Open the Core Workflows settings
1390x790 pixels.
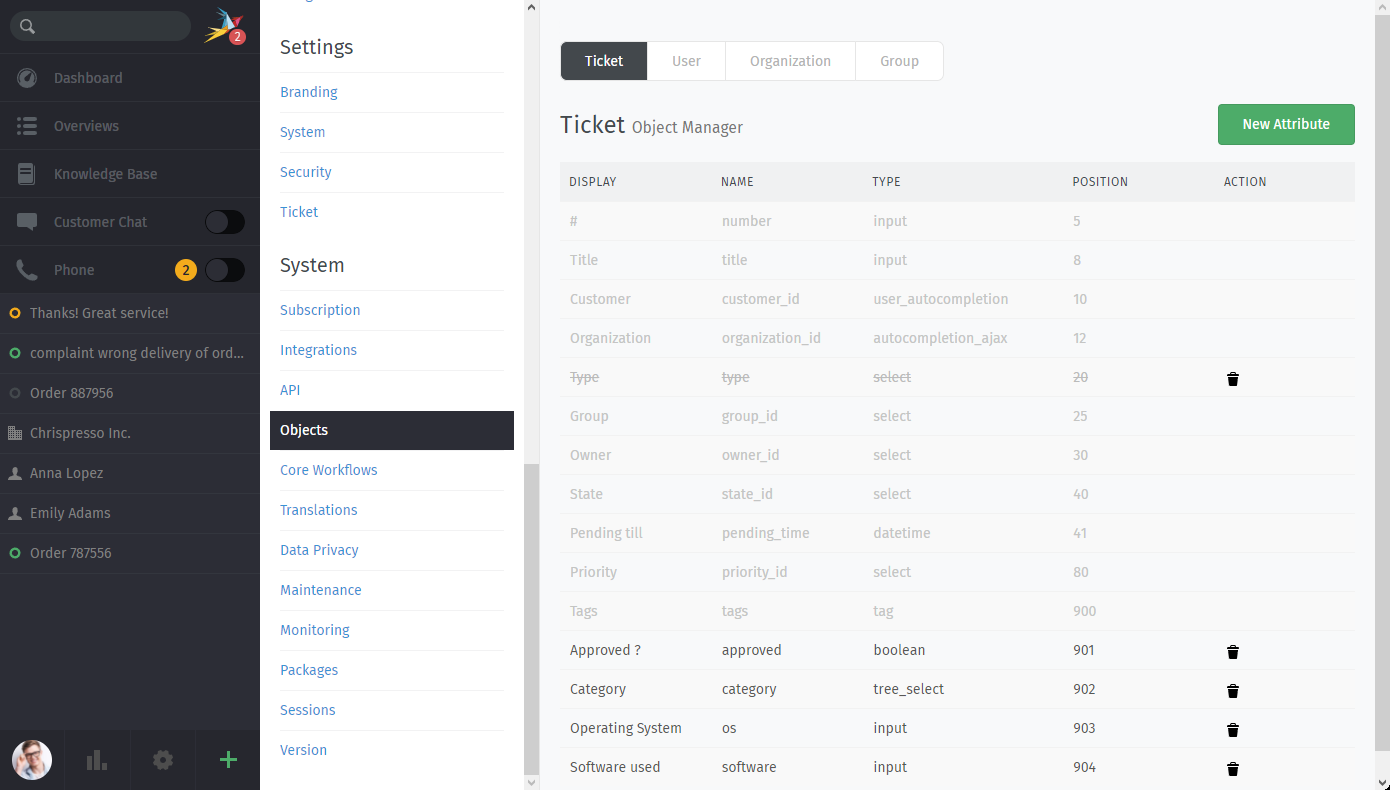[329, 470]
